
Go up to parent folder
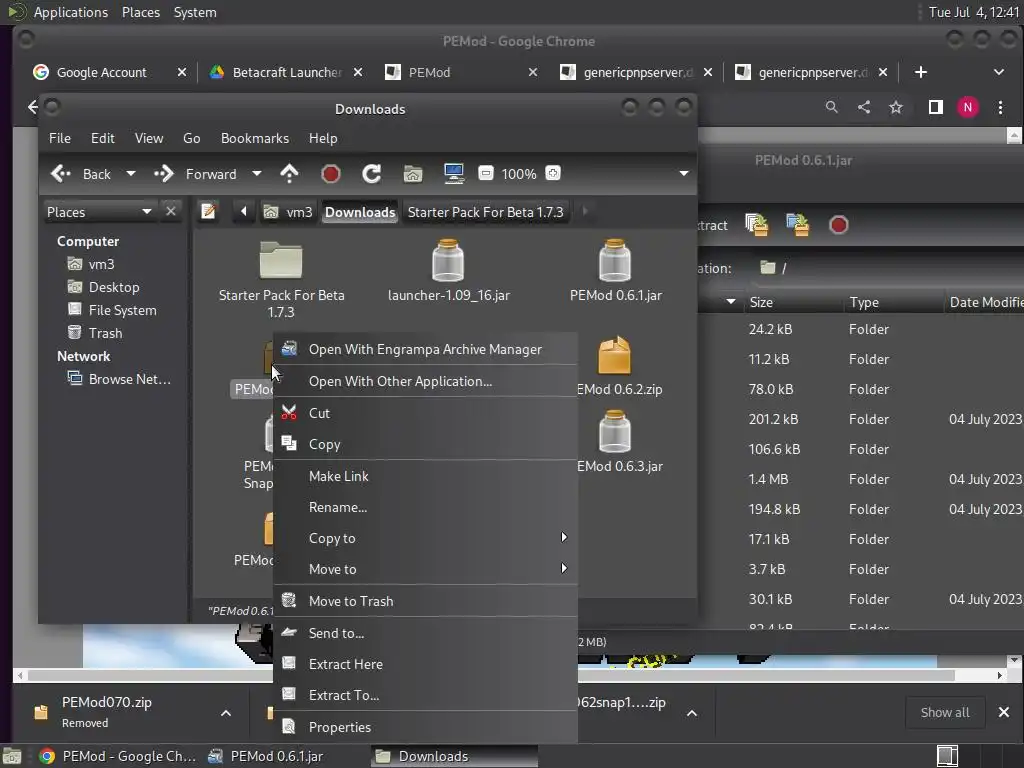[x=289, y=174]
